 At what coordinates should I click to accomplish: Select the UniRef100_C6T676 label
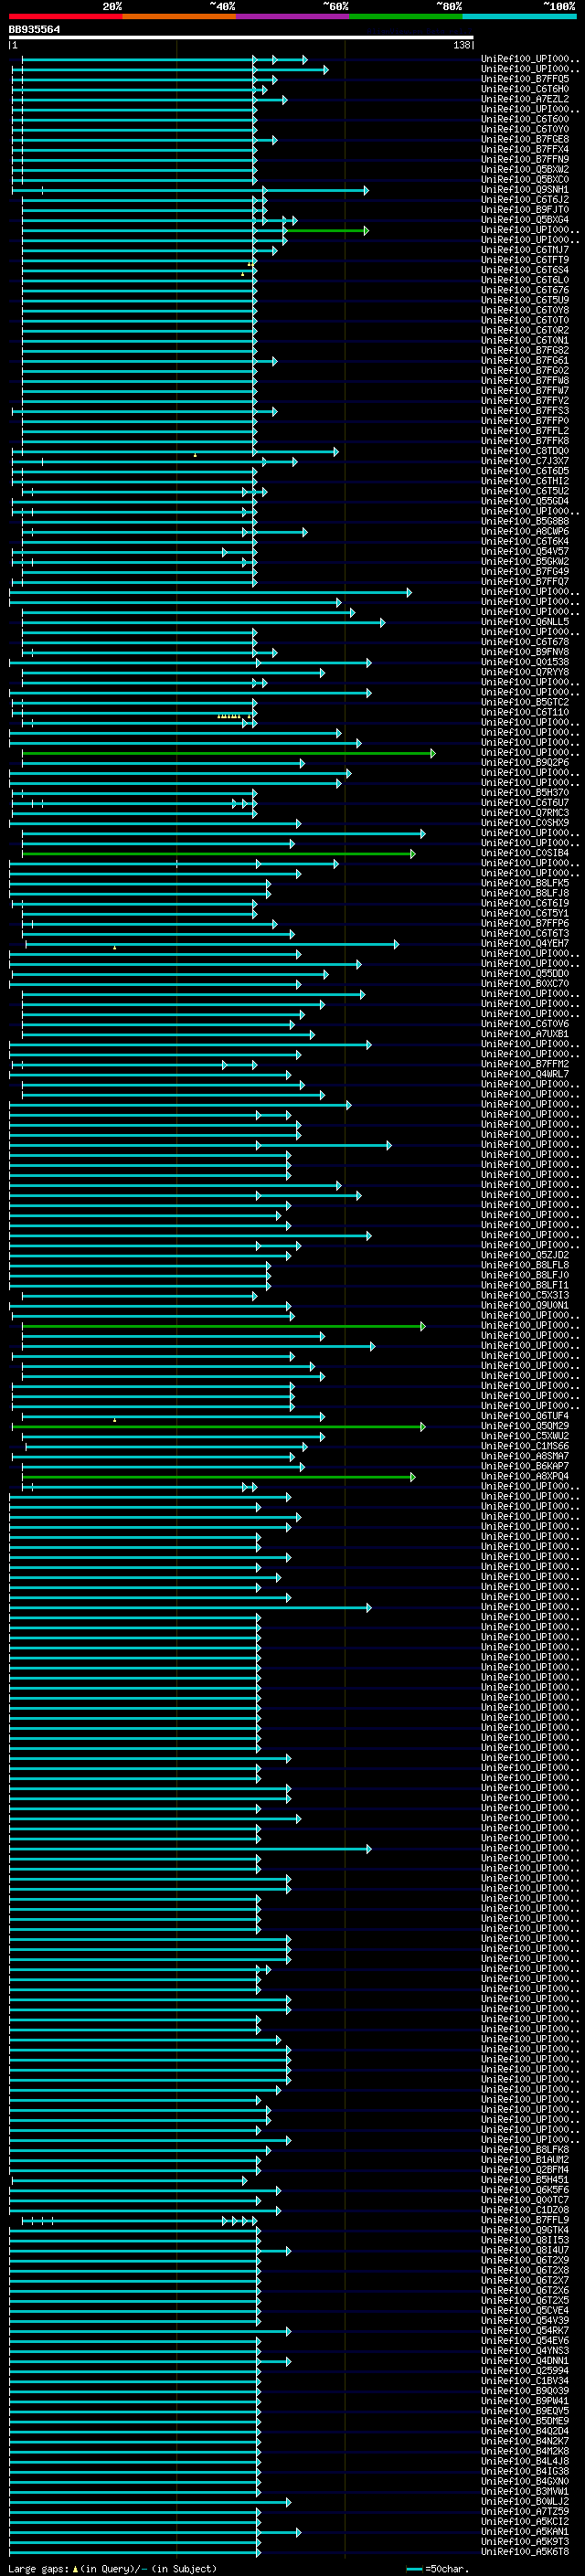525,290
